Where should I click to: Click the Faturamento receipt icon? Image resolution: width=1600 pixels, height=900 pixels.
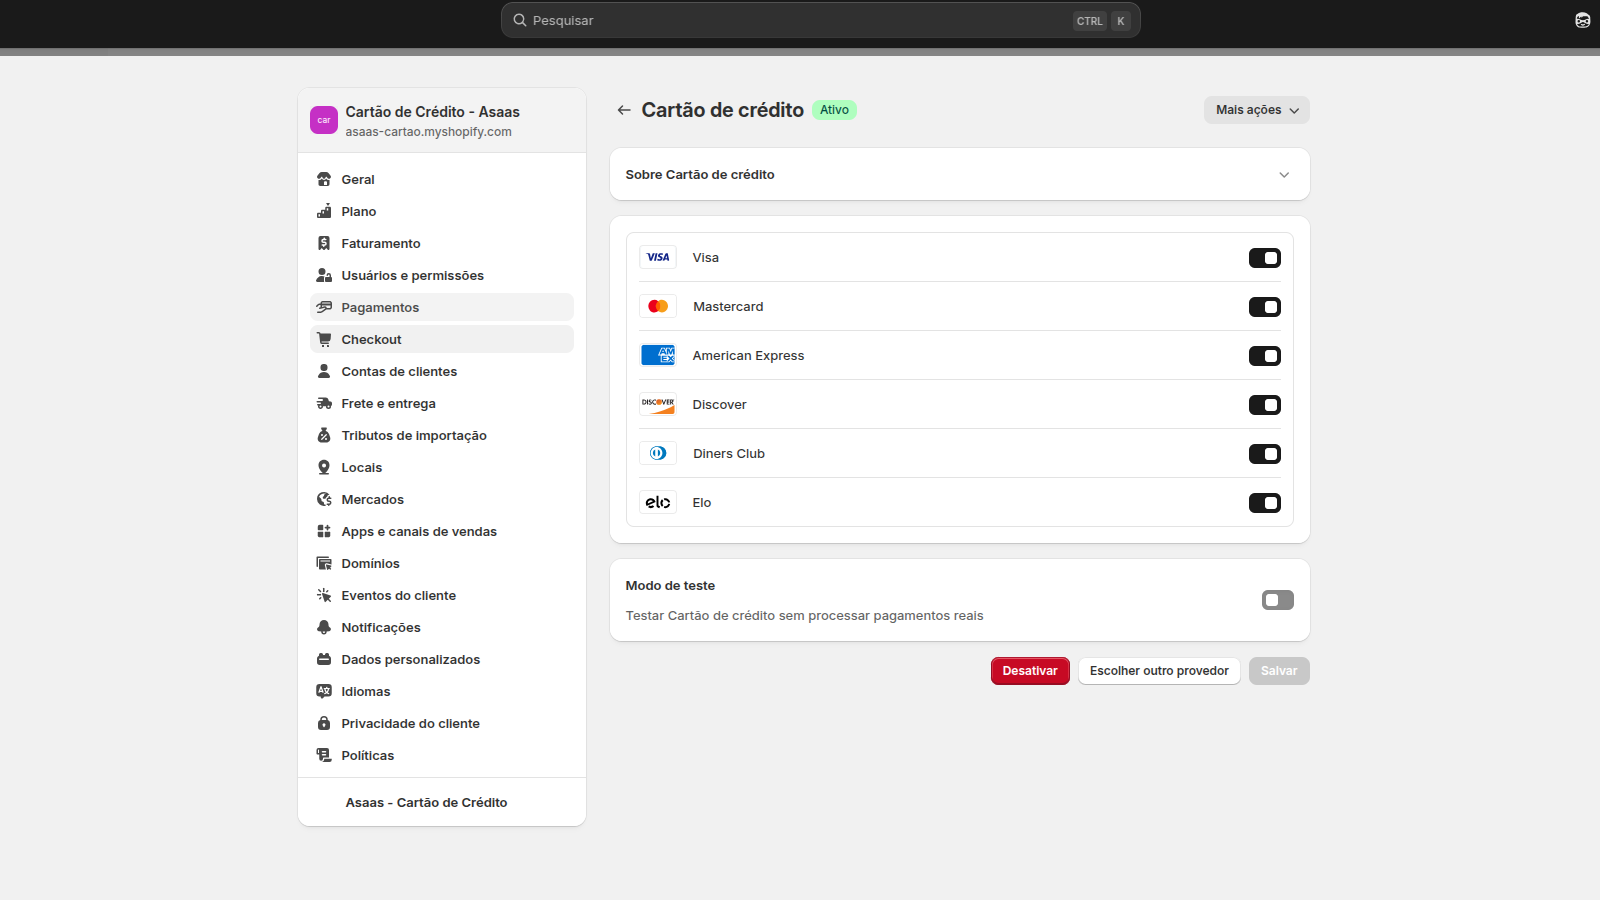pos(324,243)
